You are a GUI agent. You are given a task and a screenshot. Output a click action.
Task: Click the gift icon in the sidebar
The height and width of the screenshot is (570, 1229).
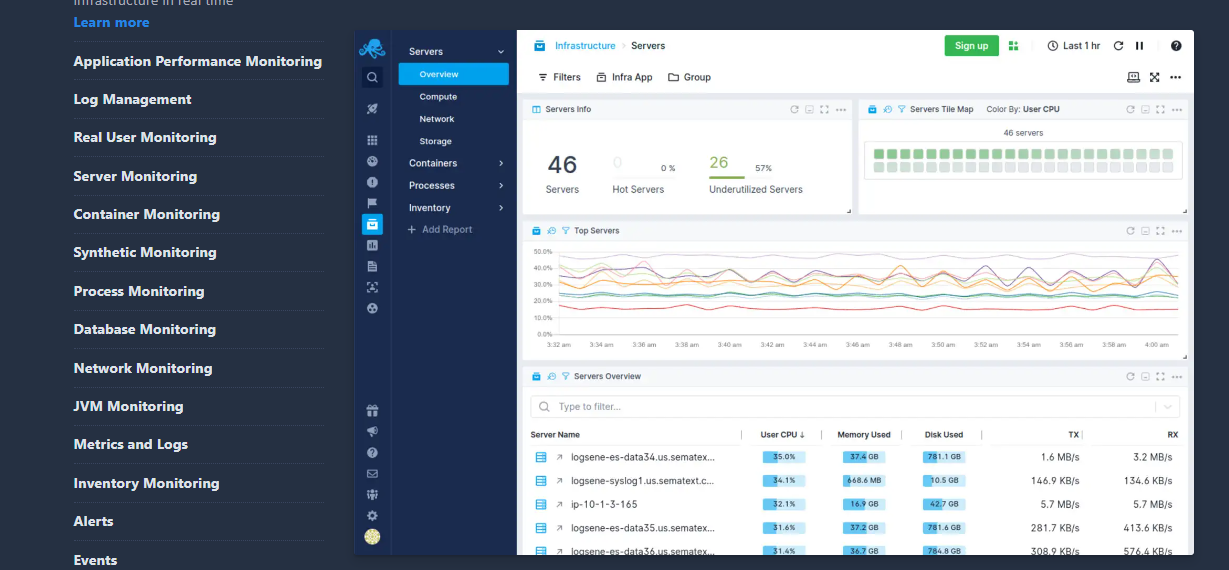[x=372, y=410]
